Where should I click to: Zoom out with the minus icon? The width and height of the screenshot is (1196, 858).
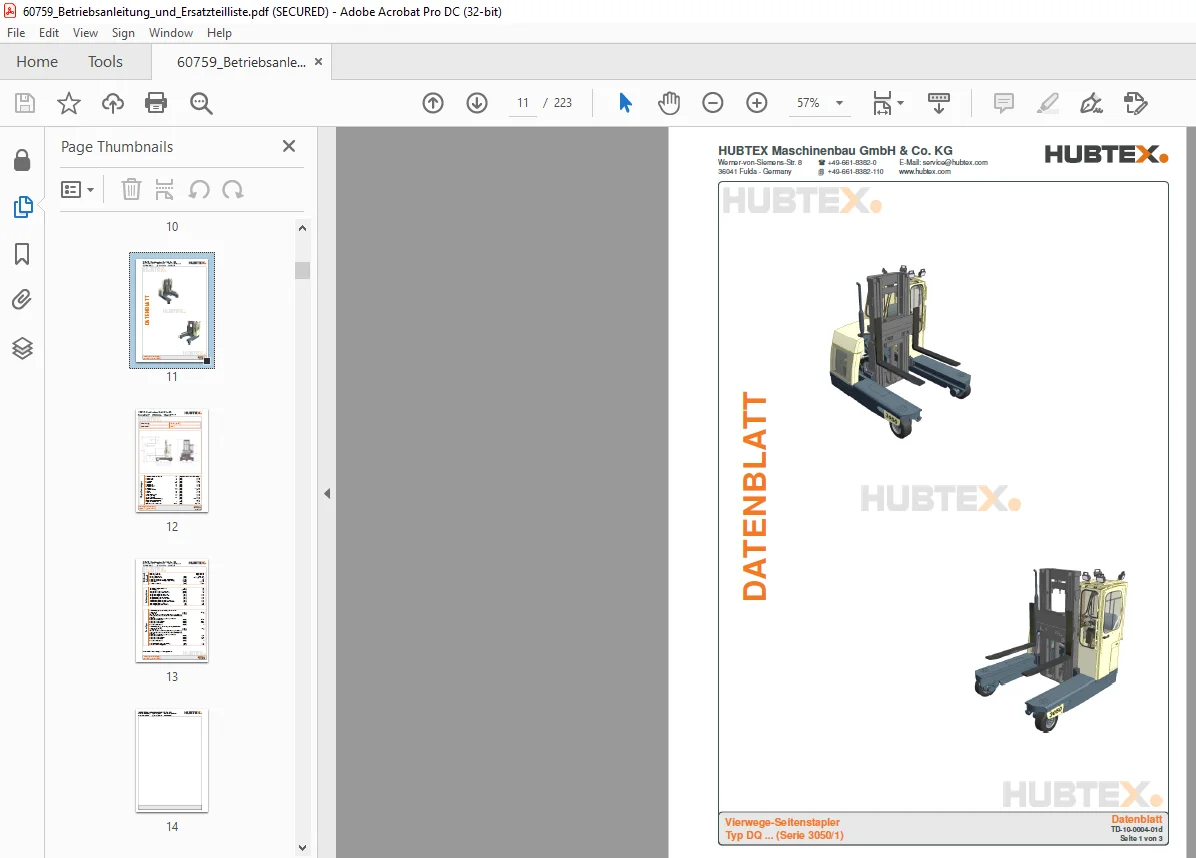[712, 103]
